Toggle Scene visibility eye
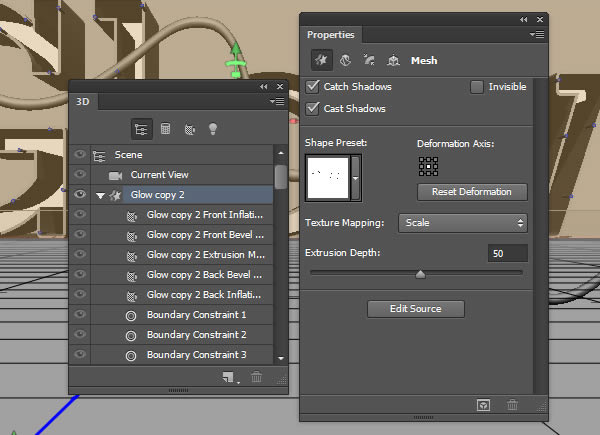600x435 pixels. [x=80, y=154]
